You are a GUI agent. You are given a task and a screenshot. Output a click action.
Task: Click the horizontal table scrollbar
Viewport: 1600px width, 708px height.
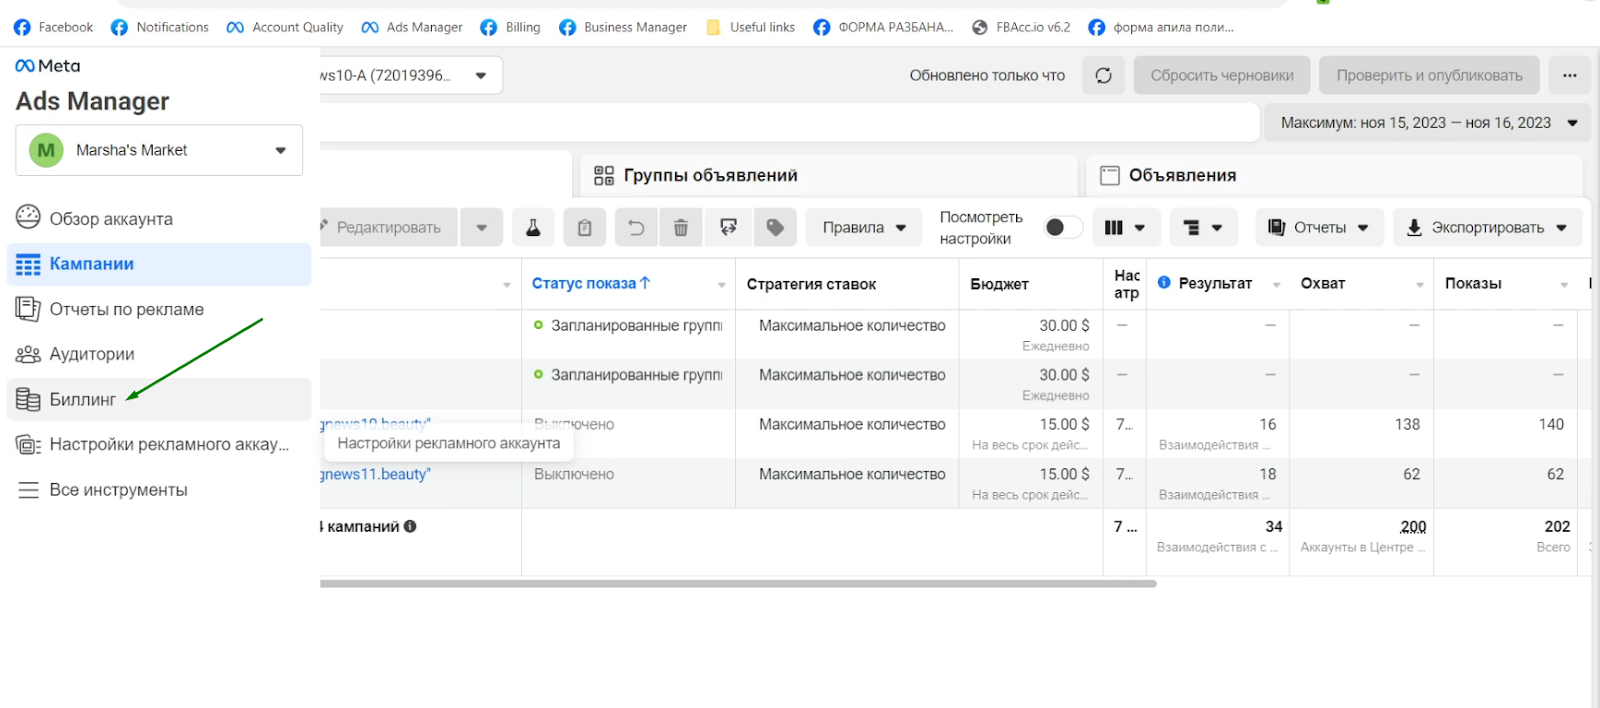[738, 583]
